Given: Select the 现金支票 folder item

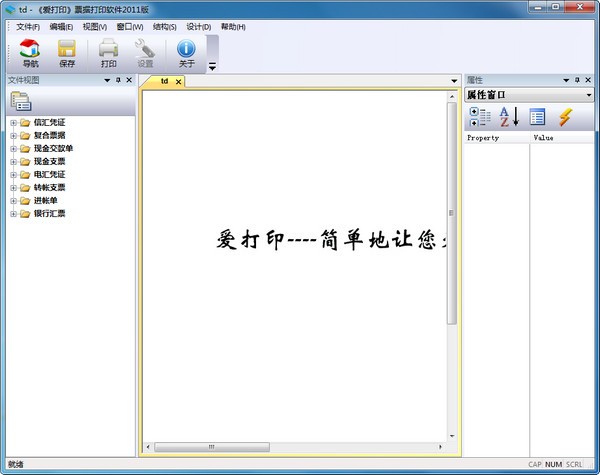Looking at the screenshot, I should 49,162.
